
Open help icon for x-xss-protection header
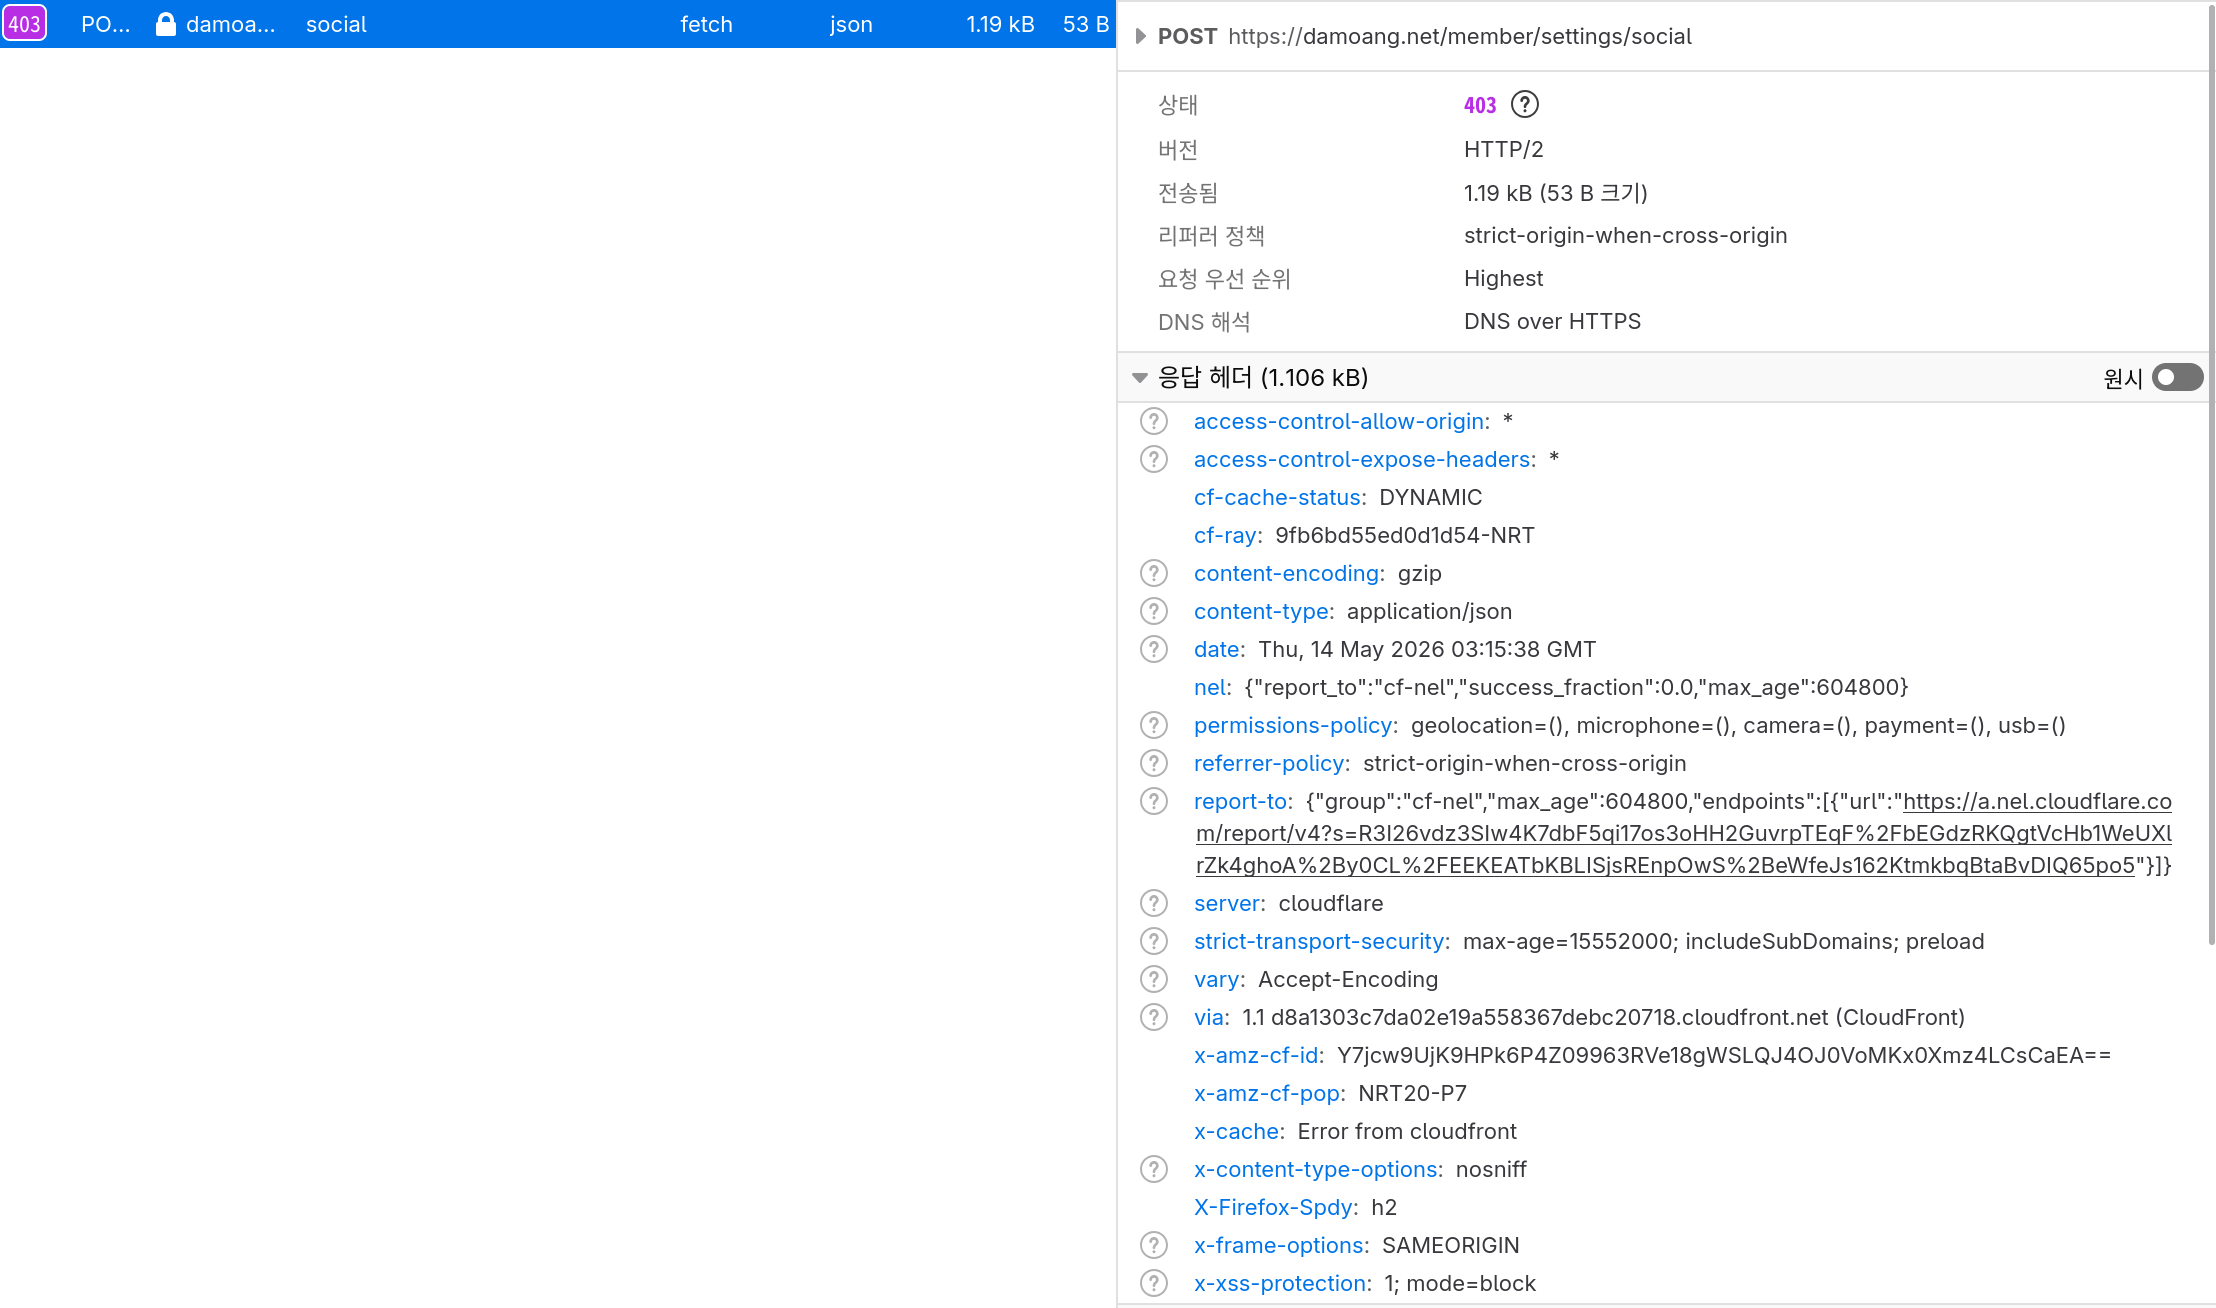pyautogui.click(x=1154, y=1283)
